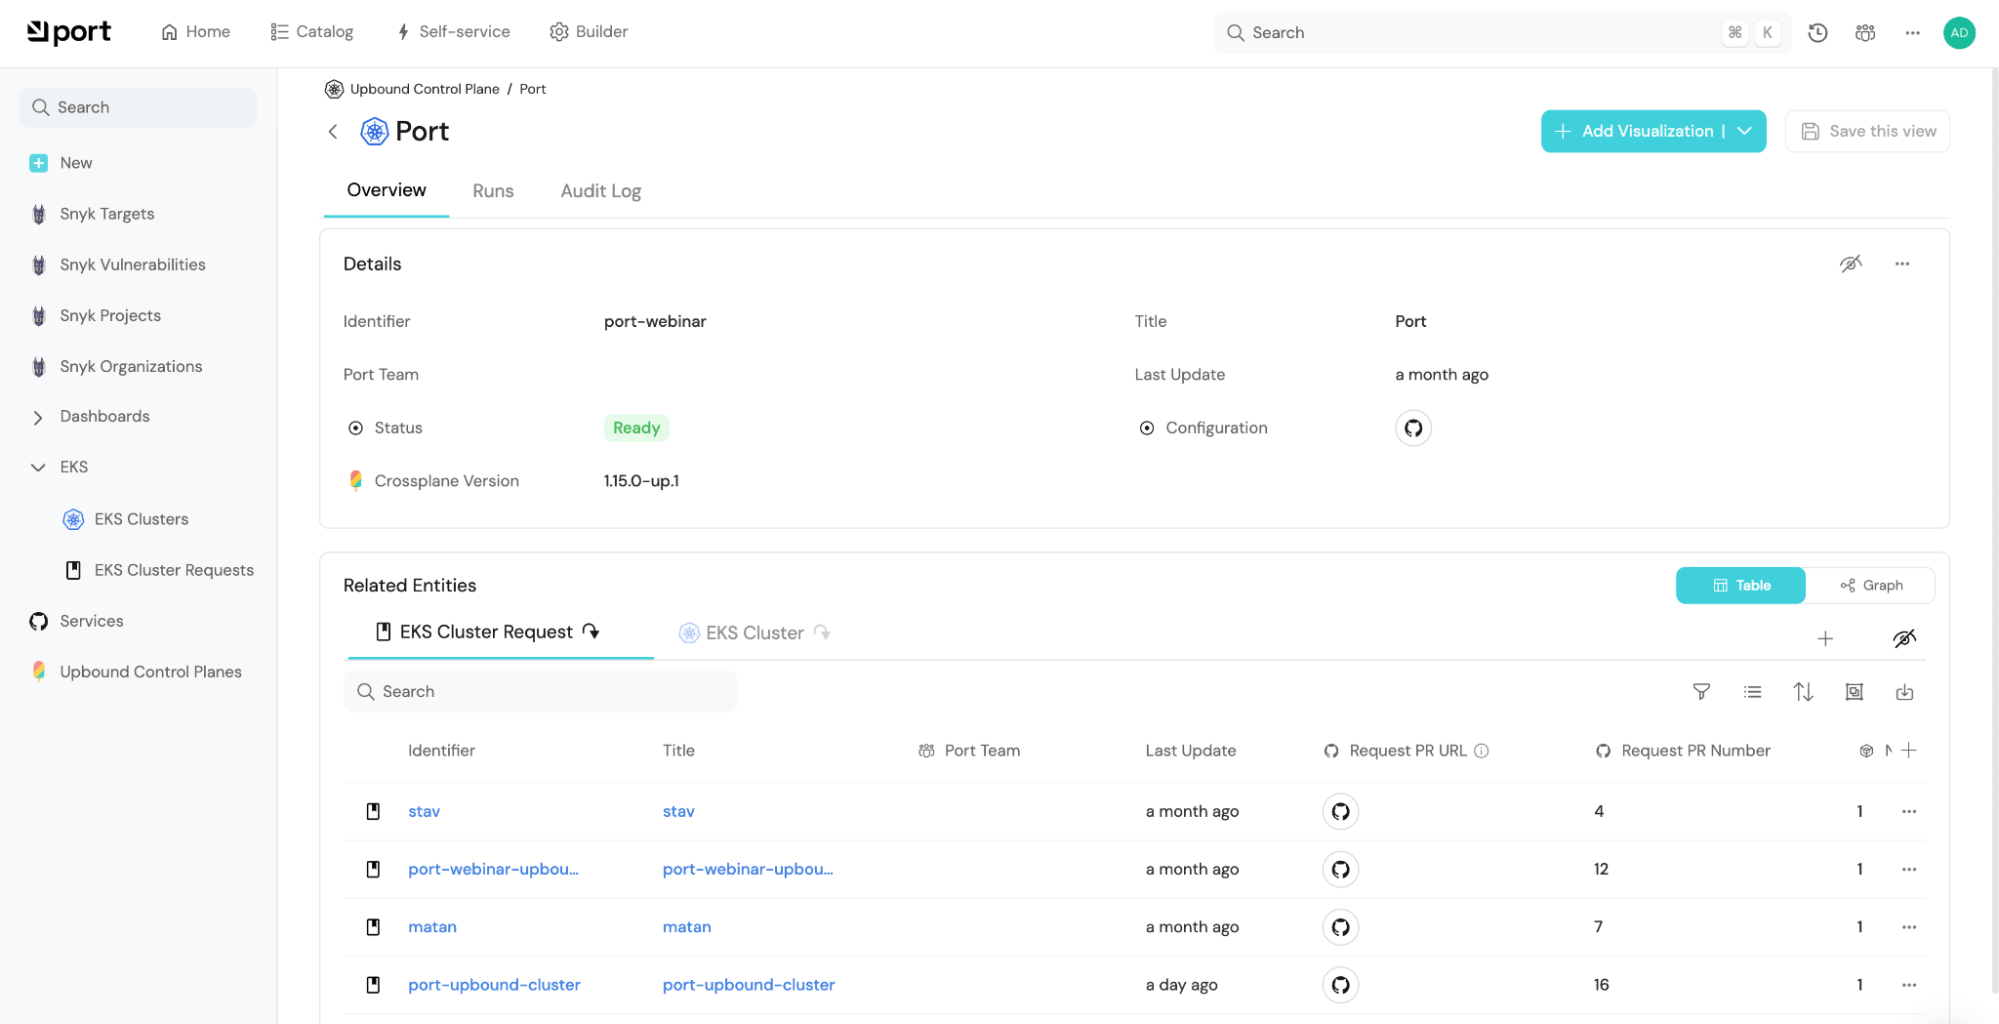Screen dimensions: 1999x1024
Task: Go back using the arrow beside Port title
Action: coord(333,131)
